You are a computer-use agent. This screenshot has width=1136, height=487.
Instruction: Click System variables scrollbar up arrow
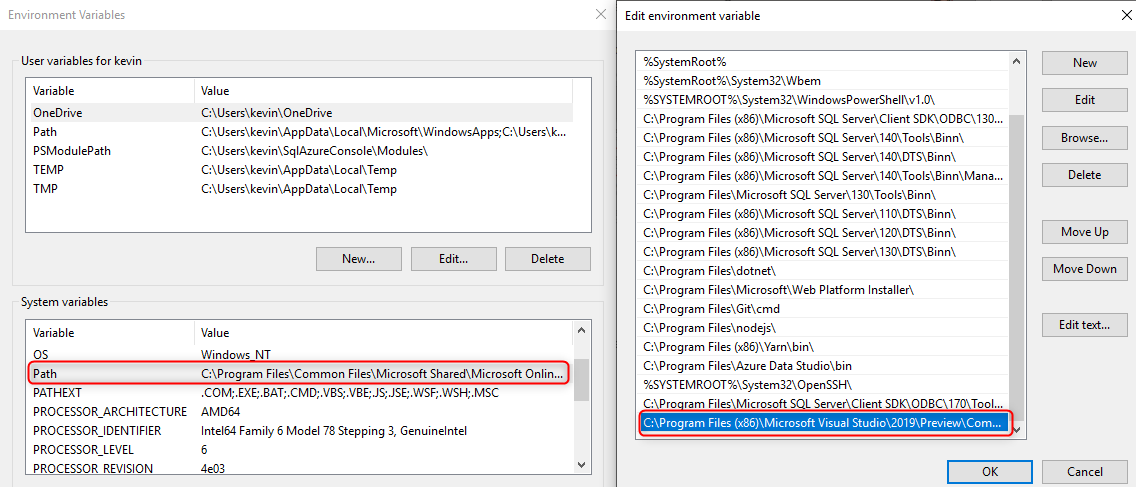click(580, 331)
